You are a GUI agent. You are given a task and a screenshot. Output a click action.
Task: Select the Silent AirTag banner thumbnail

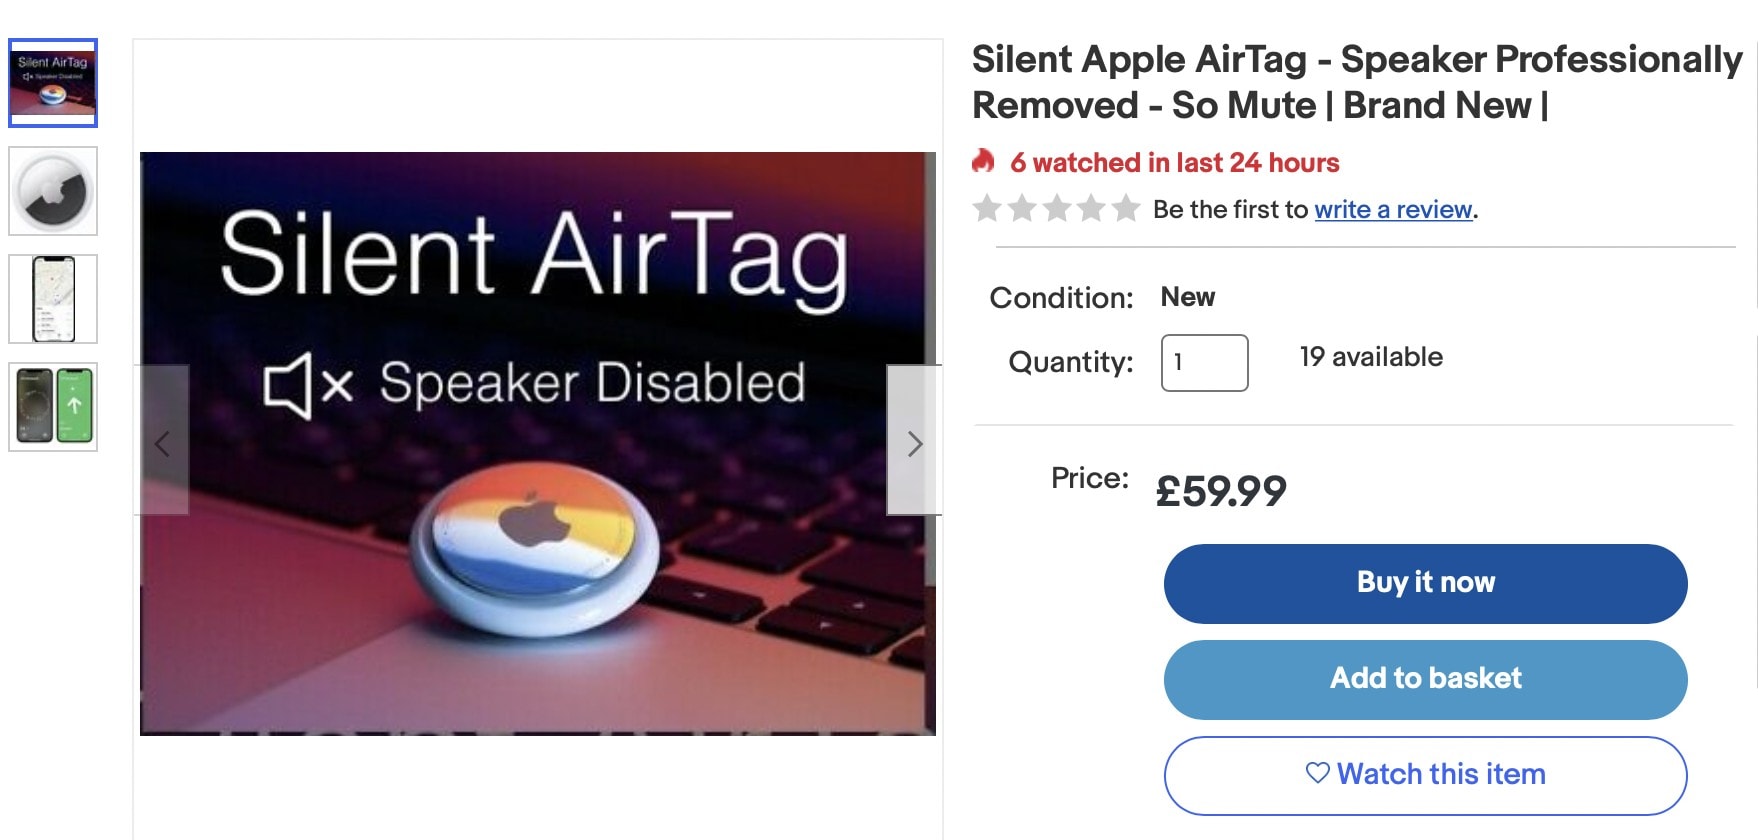(53, 83)
